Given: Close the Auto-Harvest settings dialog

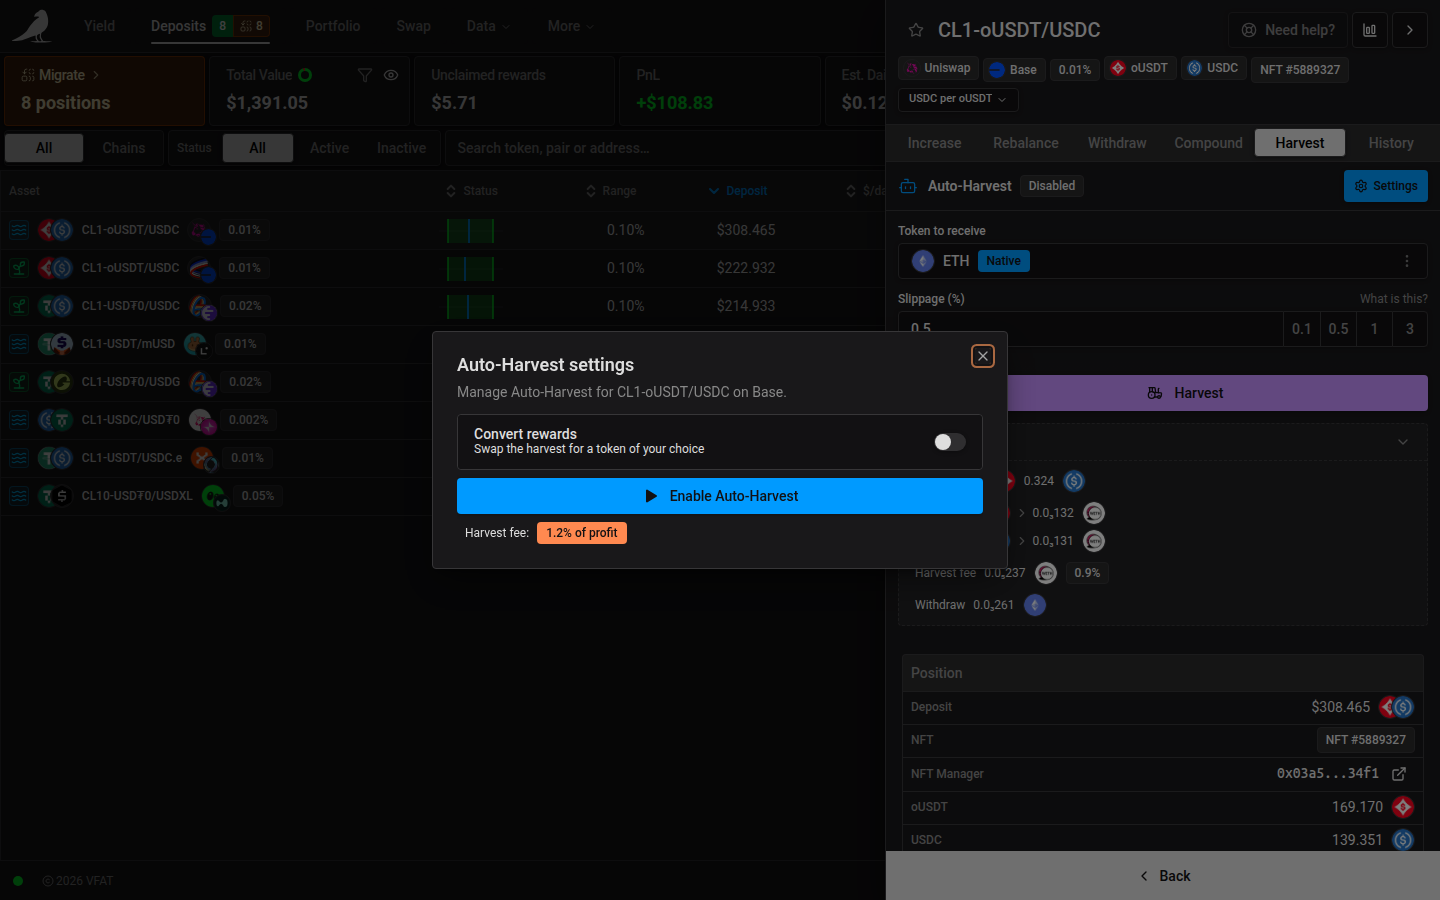Looking at the screenshot, I should [x=983, y=356].
